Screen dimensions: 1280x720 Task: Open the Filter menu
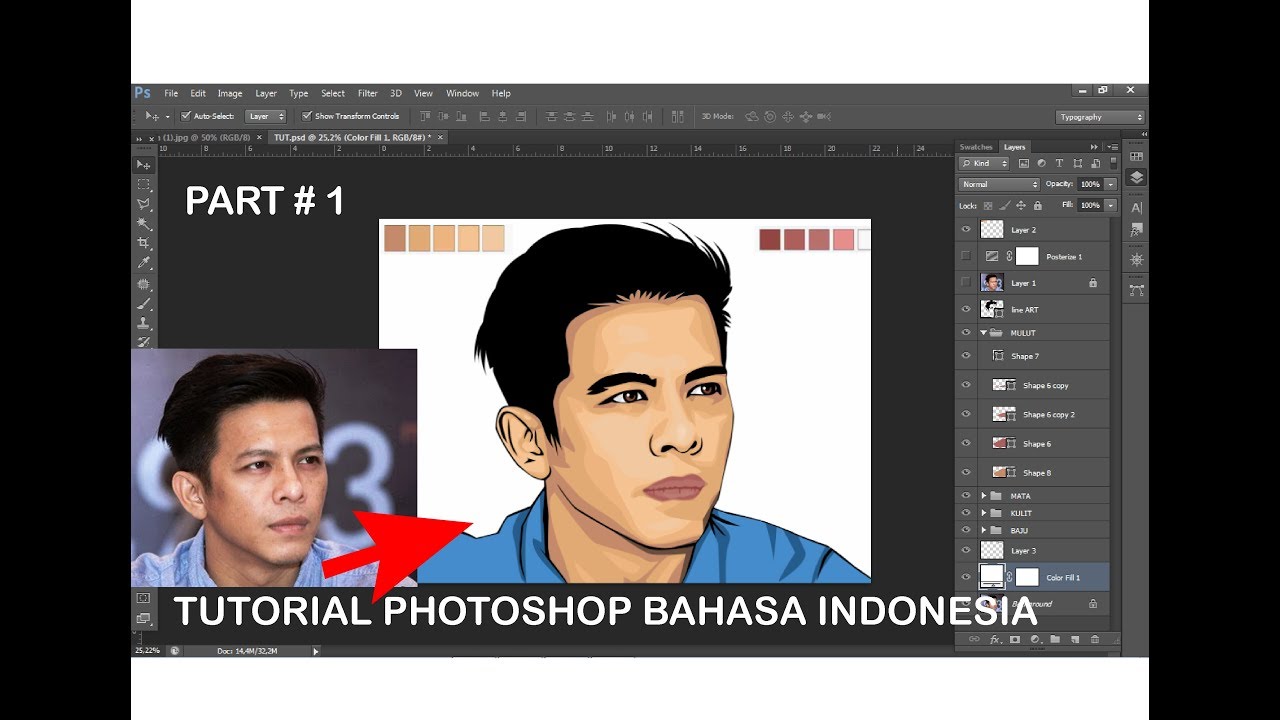coord(368,93)
